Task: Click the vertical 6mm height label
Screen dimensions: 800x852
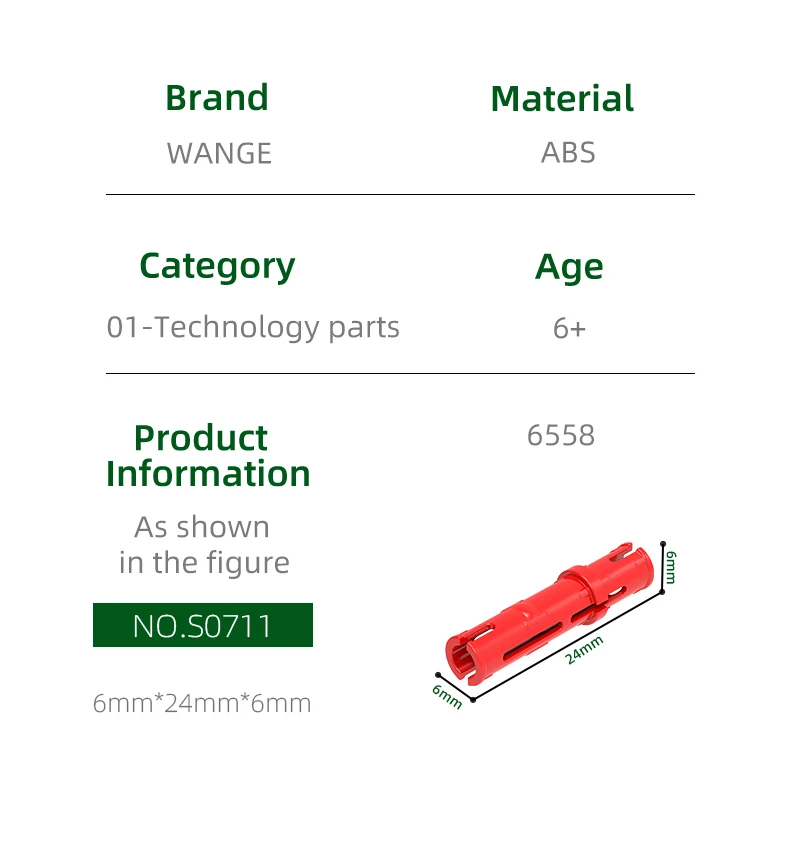Action: coord(671,566)
